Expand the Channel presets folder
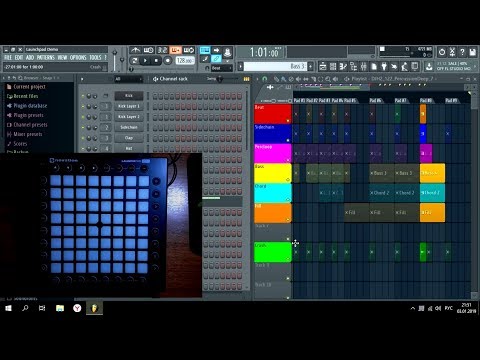480x360 pixels. tap(27, 125)
